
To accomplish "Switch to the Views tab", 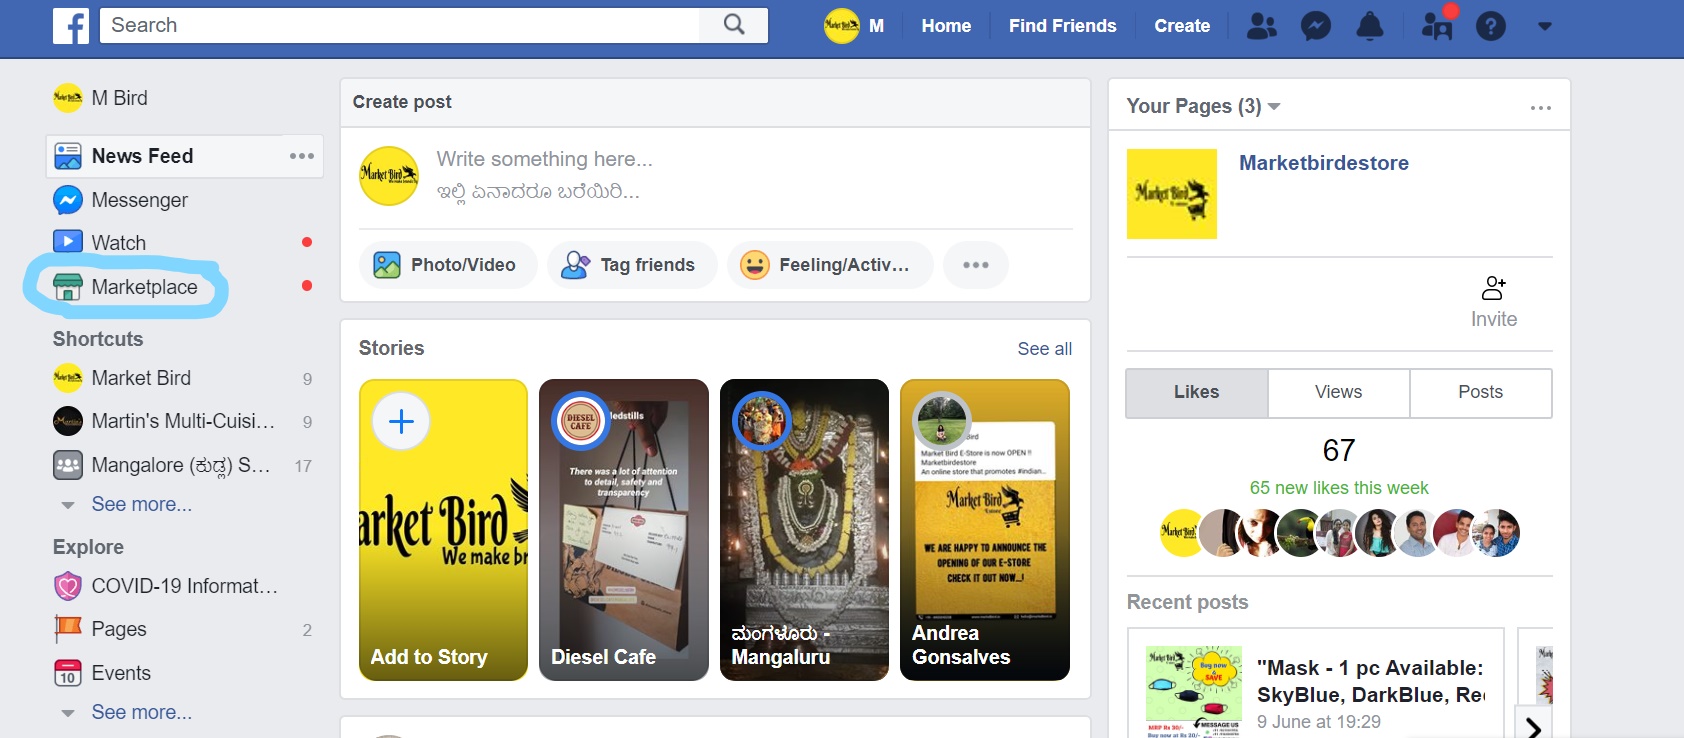I will click(1338, 392).
